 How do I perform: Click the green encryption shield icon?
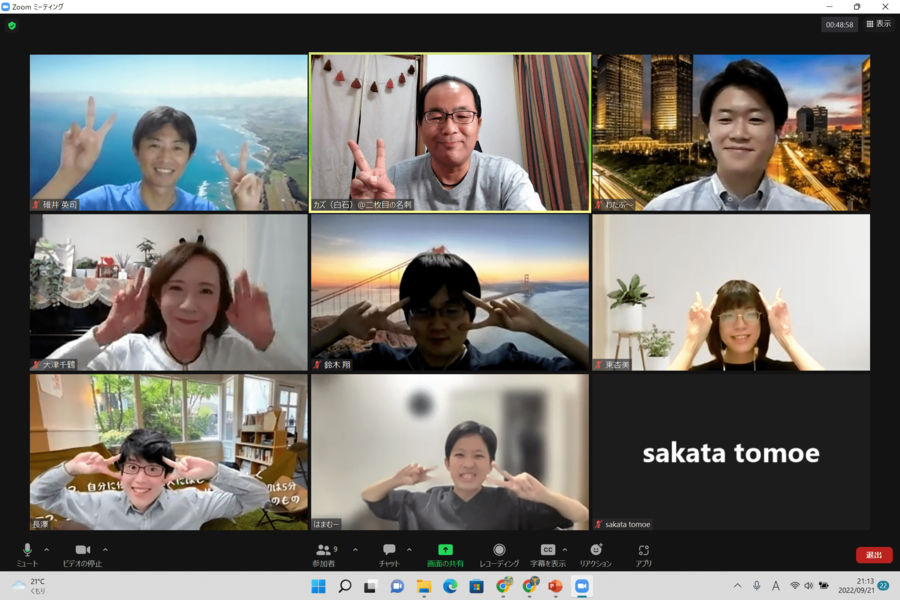12,25
